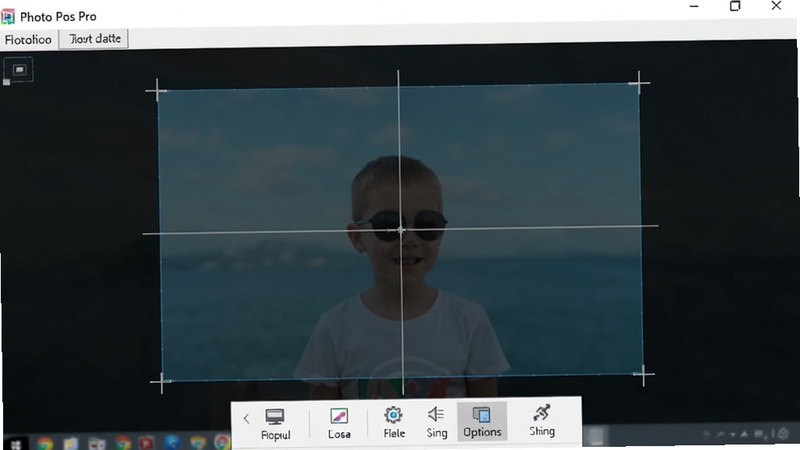Screen dimensions: 800x450
Task: Click the top-left crop corner handle
Action: [157, 91]
